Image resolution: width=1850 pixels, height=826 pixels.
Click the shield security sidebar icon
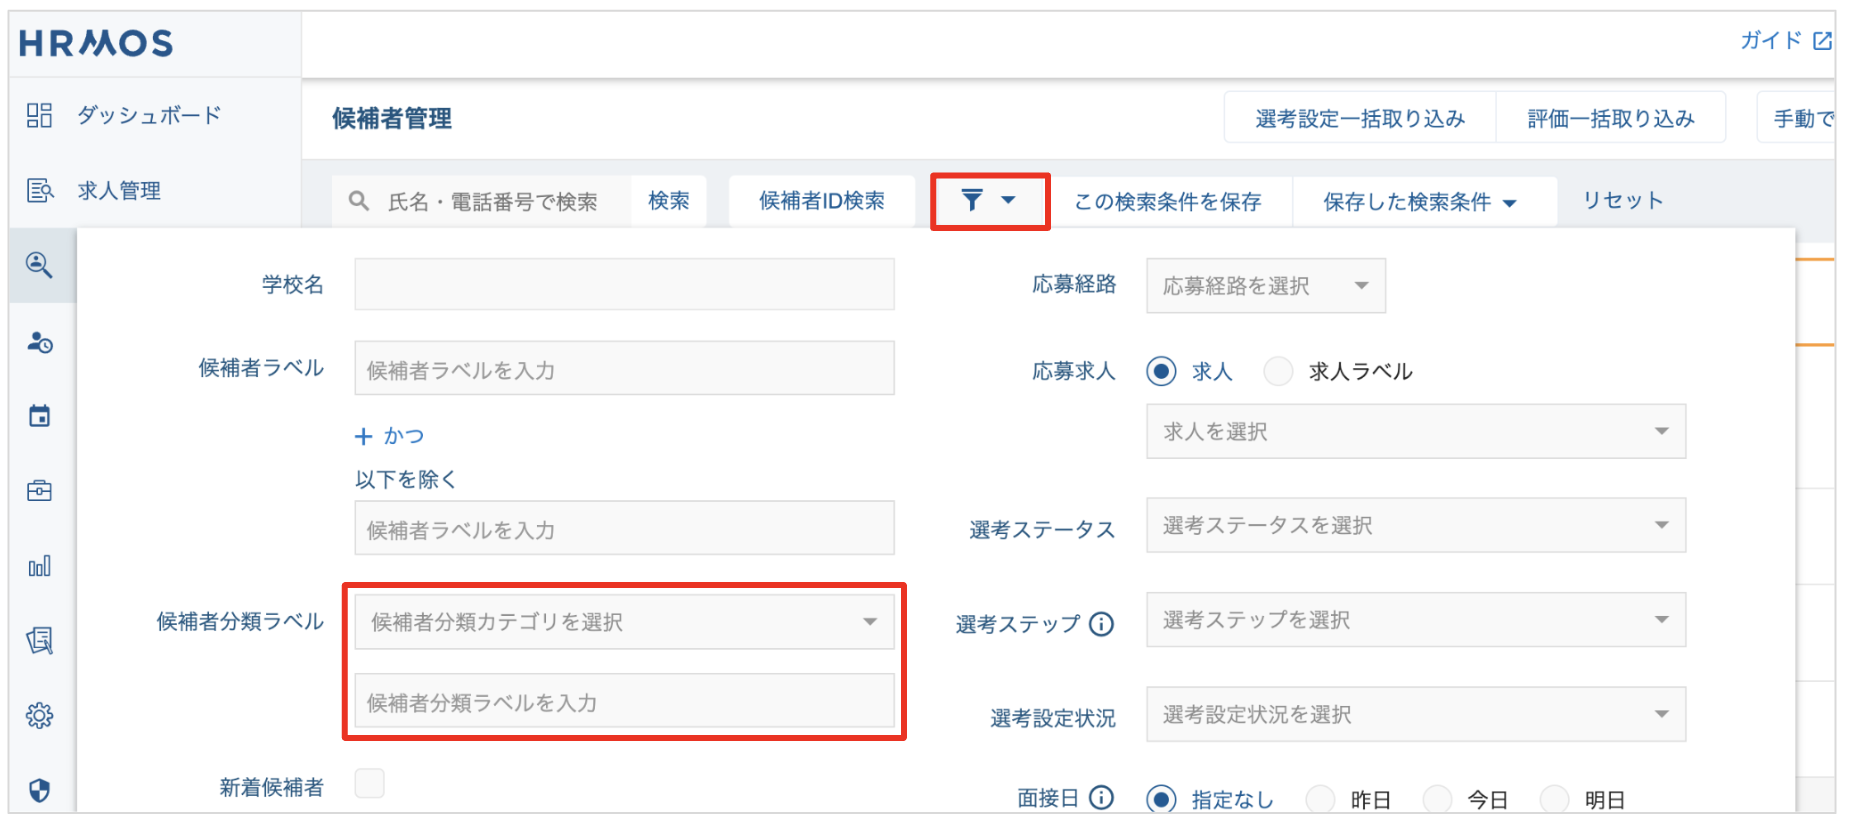(x=40, y=790)
